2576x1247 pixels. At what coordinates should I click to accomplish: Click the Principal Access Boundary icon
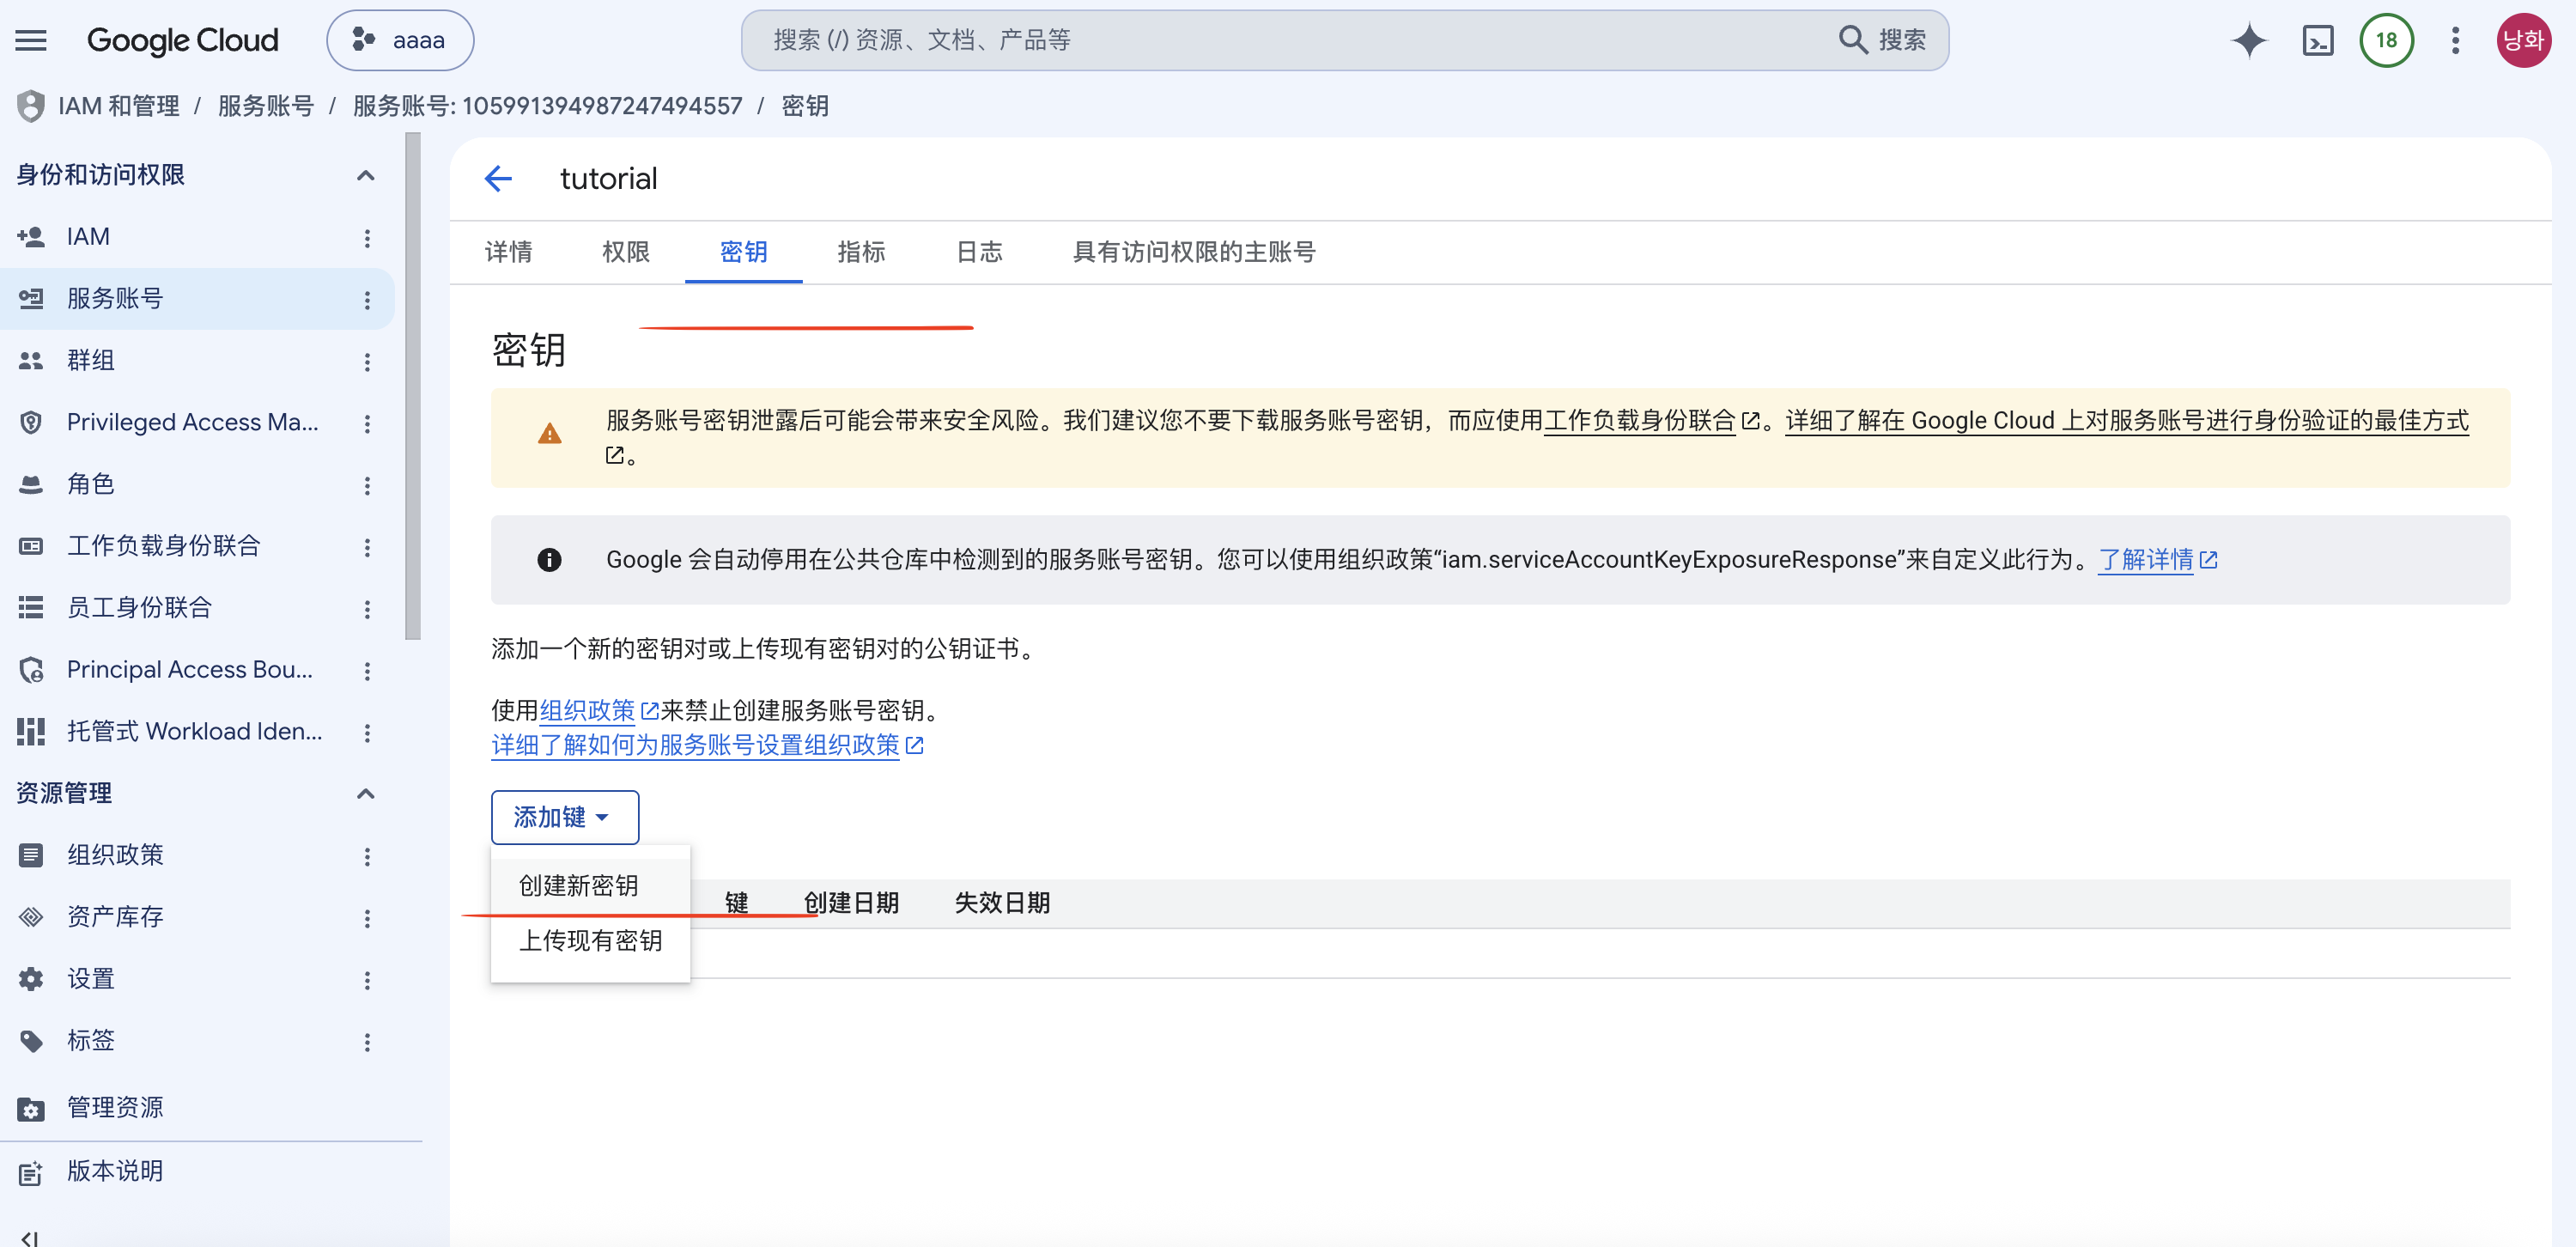point(31,670)
